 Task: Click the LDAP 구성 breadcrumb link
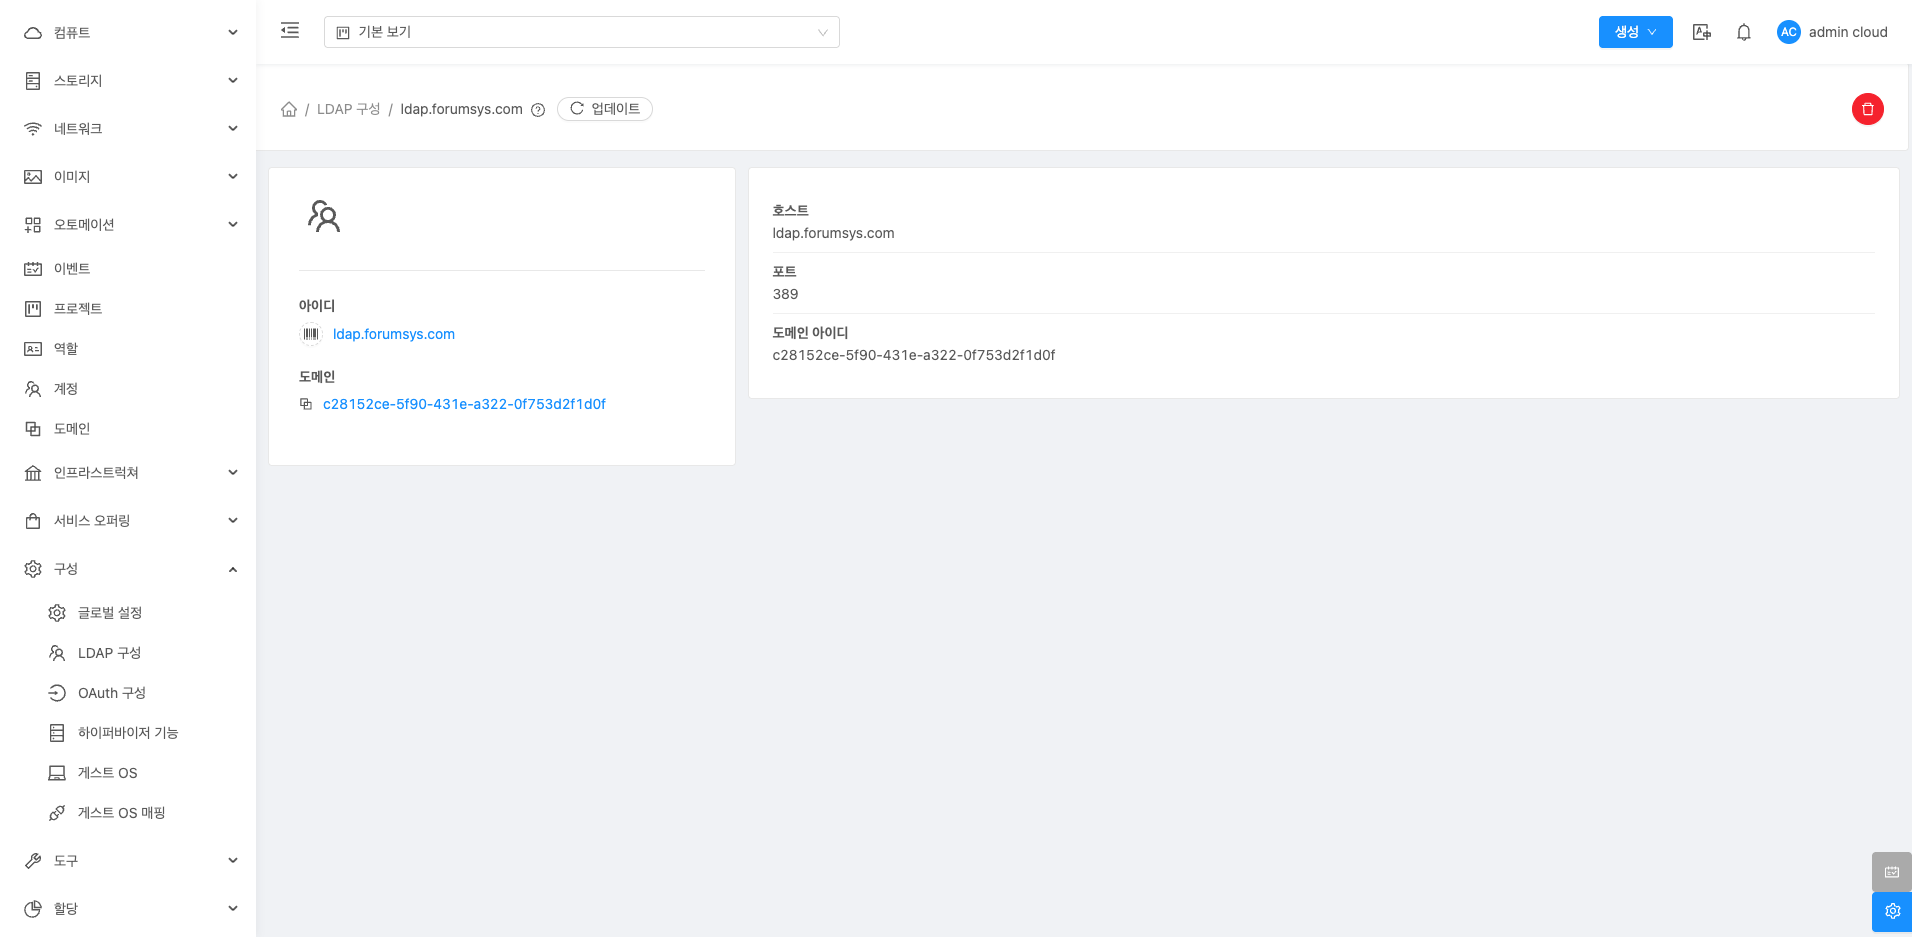348,109
